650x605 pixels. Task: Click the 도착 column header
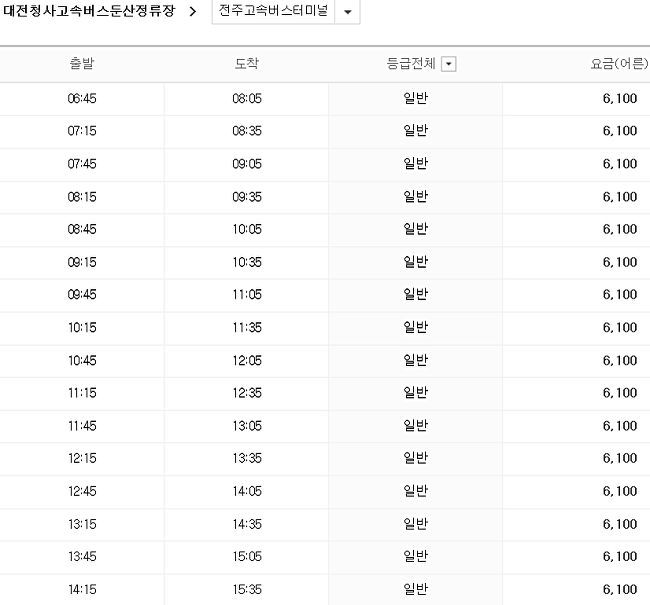tap(247, 63)
